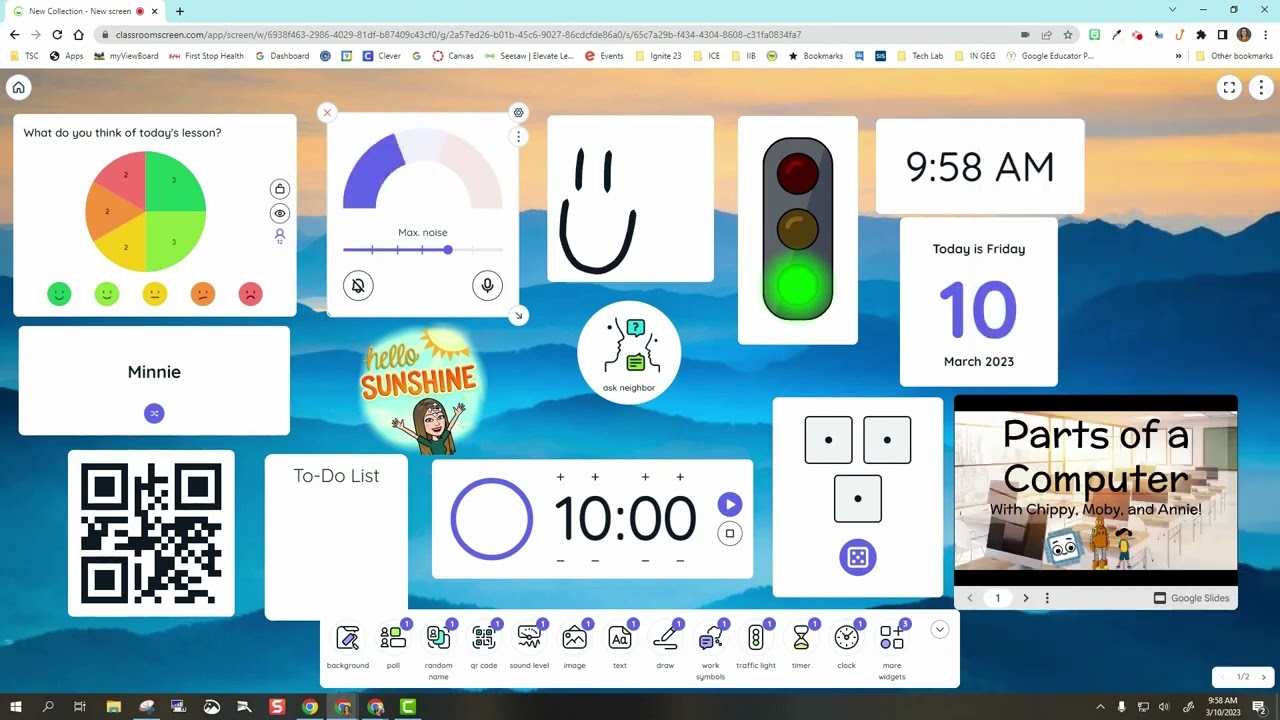Open the Chrome tab search chevron
The height and width of the screenshot is (720, 1280).
[1172, 10]
